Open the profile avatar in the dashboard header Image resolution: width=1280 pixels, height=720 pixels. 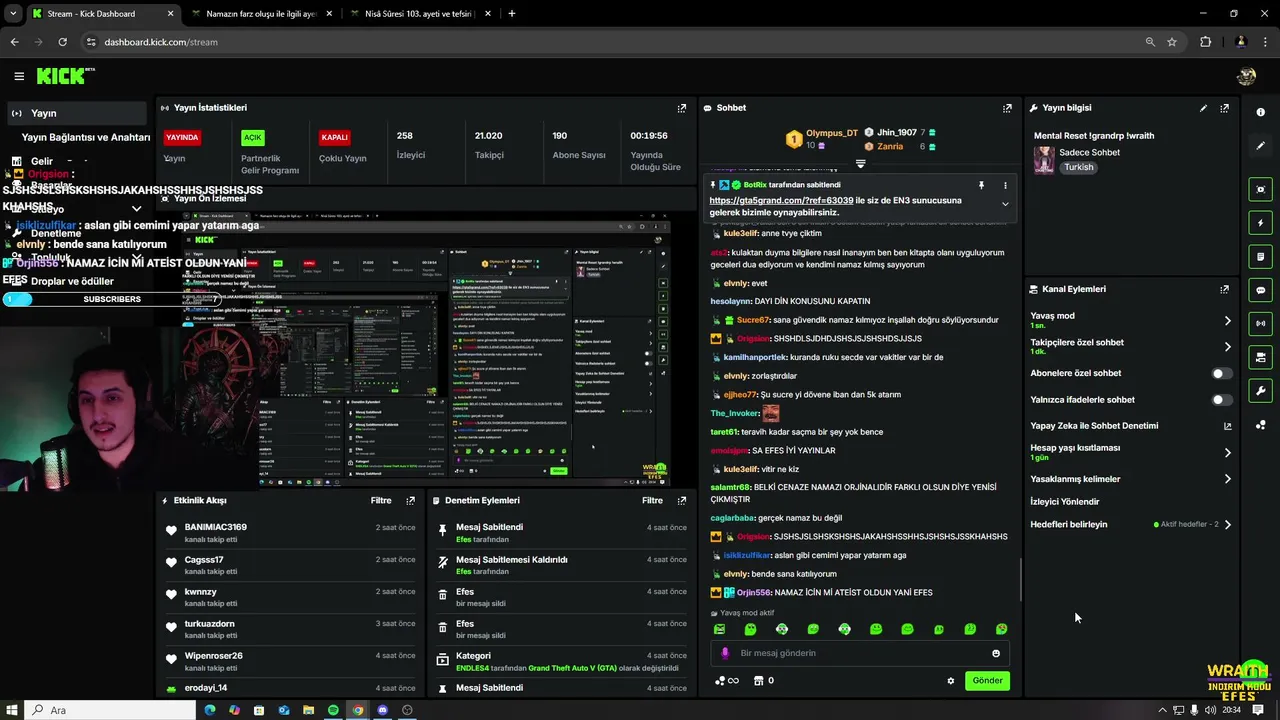coord(1246,76)
